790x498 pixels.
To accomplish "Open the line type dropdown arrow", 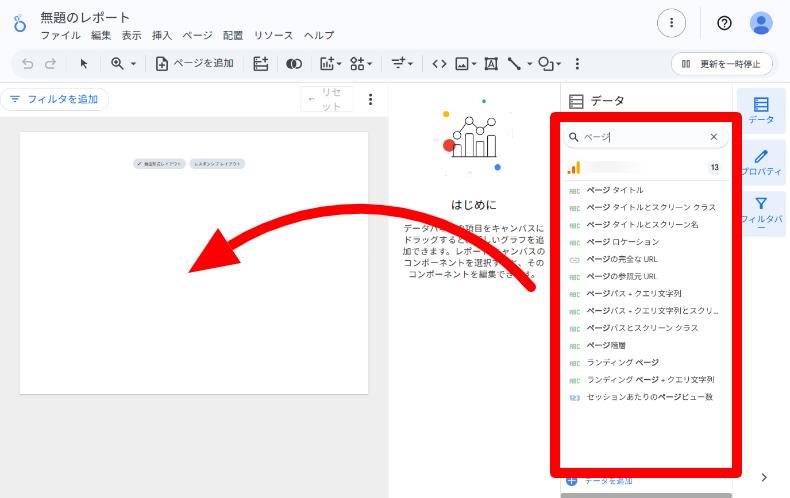I will 530,64.
